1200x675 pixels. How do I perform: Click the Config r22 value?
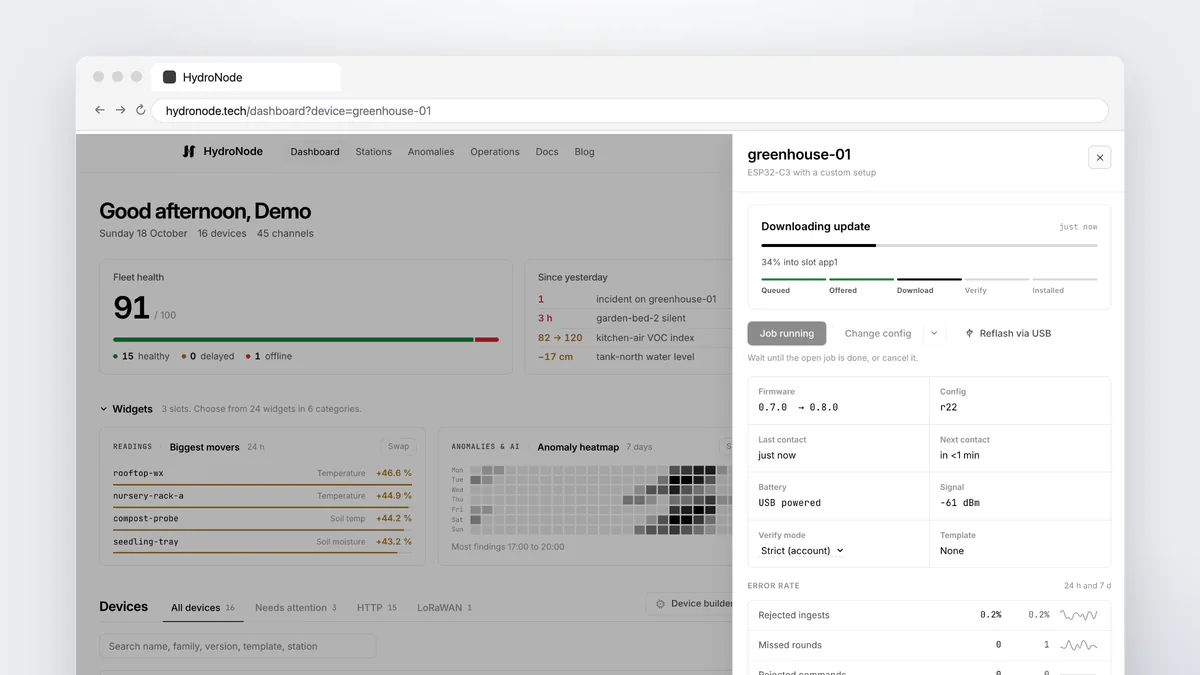click(x=949, y=407)
